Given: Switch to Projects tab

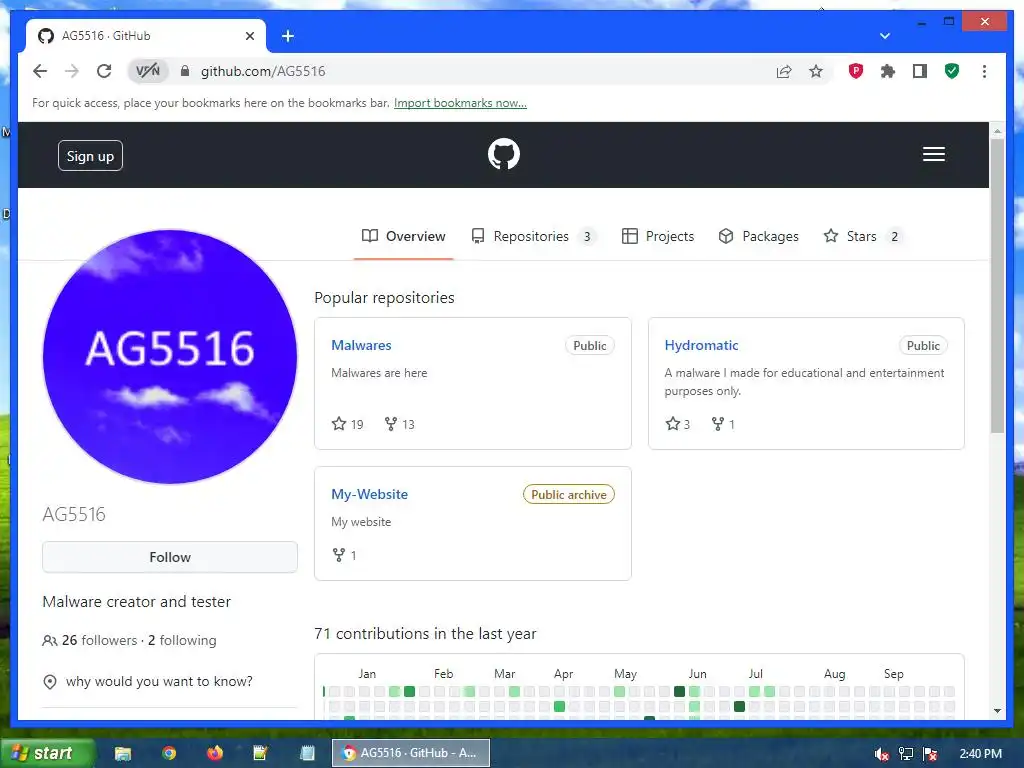Looking at the screenshot, I should pos(658,236).
